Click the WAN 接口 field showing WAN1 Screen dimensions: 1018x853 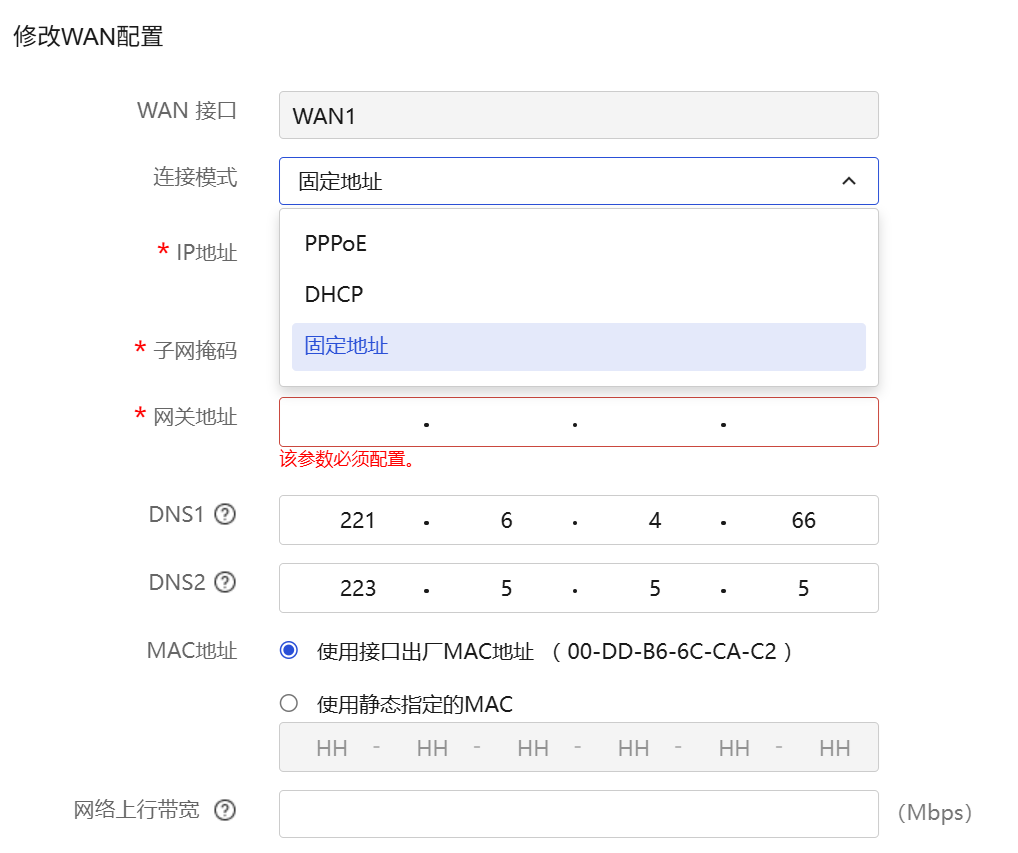pyautogui.click(x=578, y=116)
